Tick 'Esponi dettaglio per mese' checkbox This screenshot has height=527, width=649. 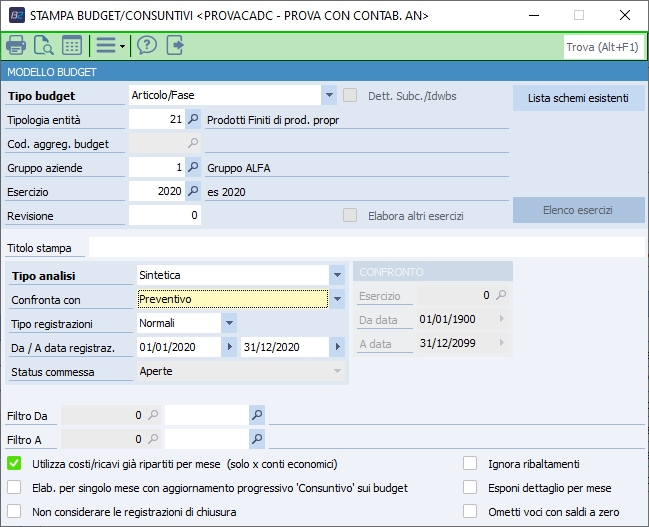tap(470, 487)
